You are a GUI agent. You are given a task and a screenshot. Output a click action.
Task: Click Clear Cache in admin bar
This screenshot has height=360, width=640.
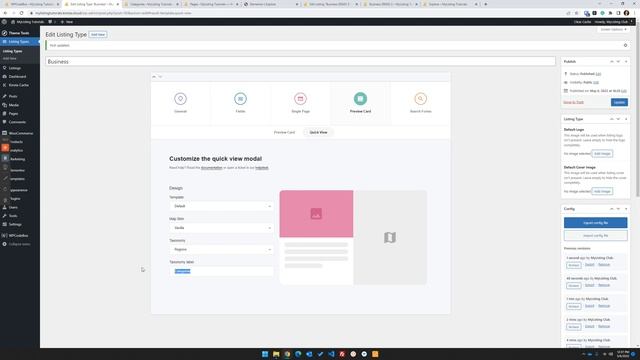point(582,22)
